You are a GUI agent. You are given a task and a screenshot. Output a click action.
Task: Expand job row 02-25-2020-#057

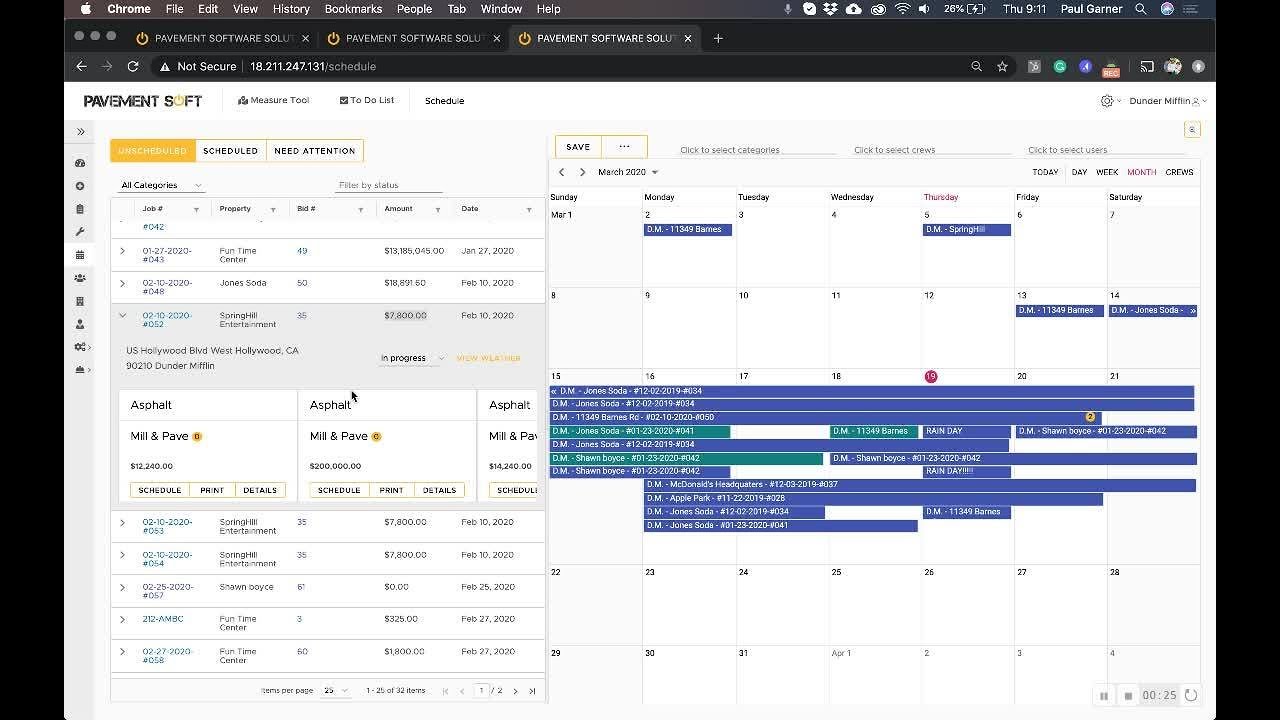point(122,587)
